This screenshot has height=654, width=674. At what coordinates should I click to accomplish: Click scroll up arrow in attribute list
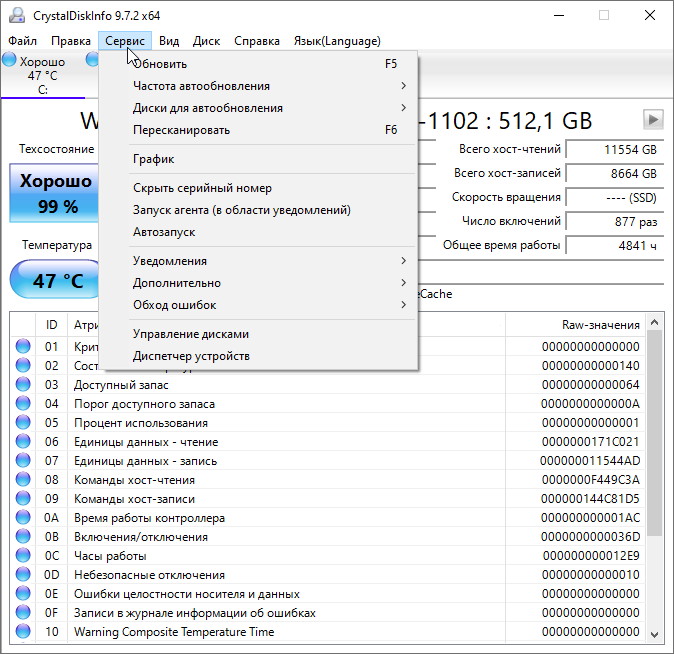click(x=654, y=322)
